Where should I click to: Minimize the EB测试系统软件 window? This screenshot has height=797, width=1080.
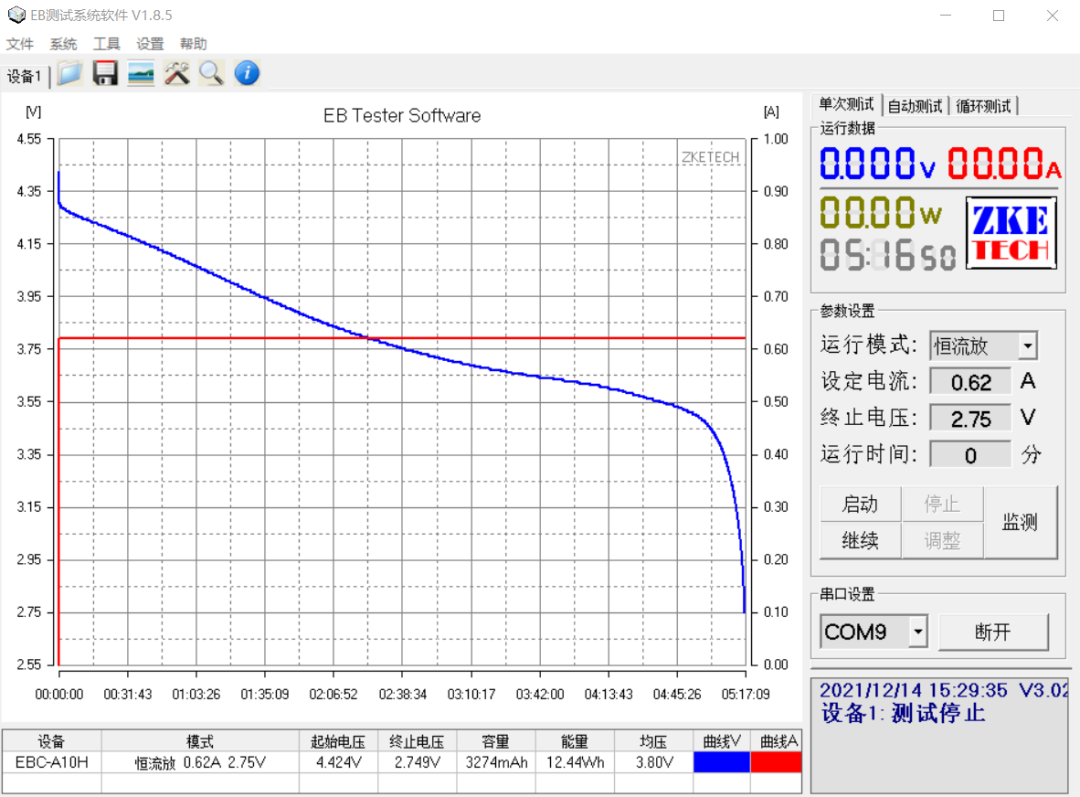(945, 15)
